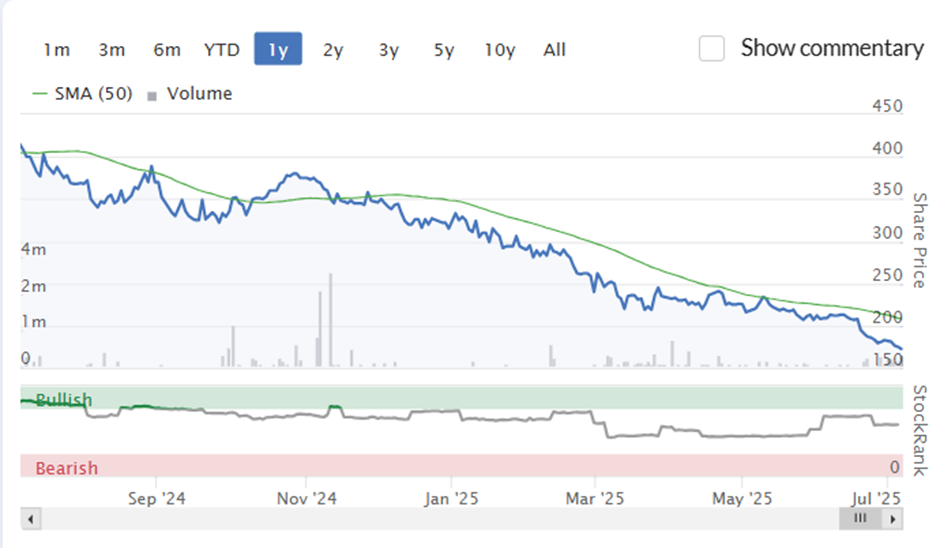Click the 4m volume axis label
Image resolution: width=940 pixels, height=548 pixels.
(34, 249)
